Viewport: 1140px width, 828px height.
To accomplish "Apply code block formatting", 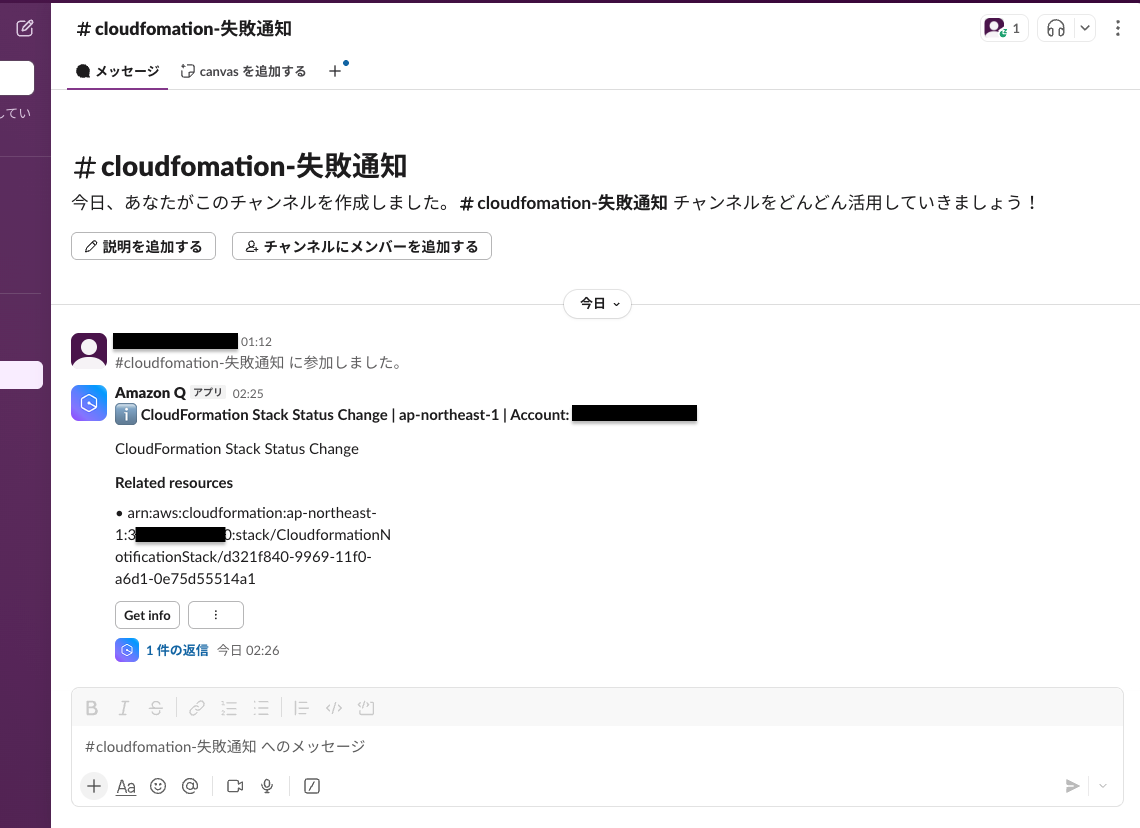I will 366,708.
